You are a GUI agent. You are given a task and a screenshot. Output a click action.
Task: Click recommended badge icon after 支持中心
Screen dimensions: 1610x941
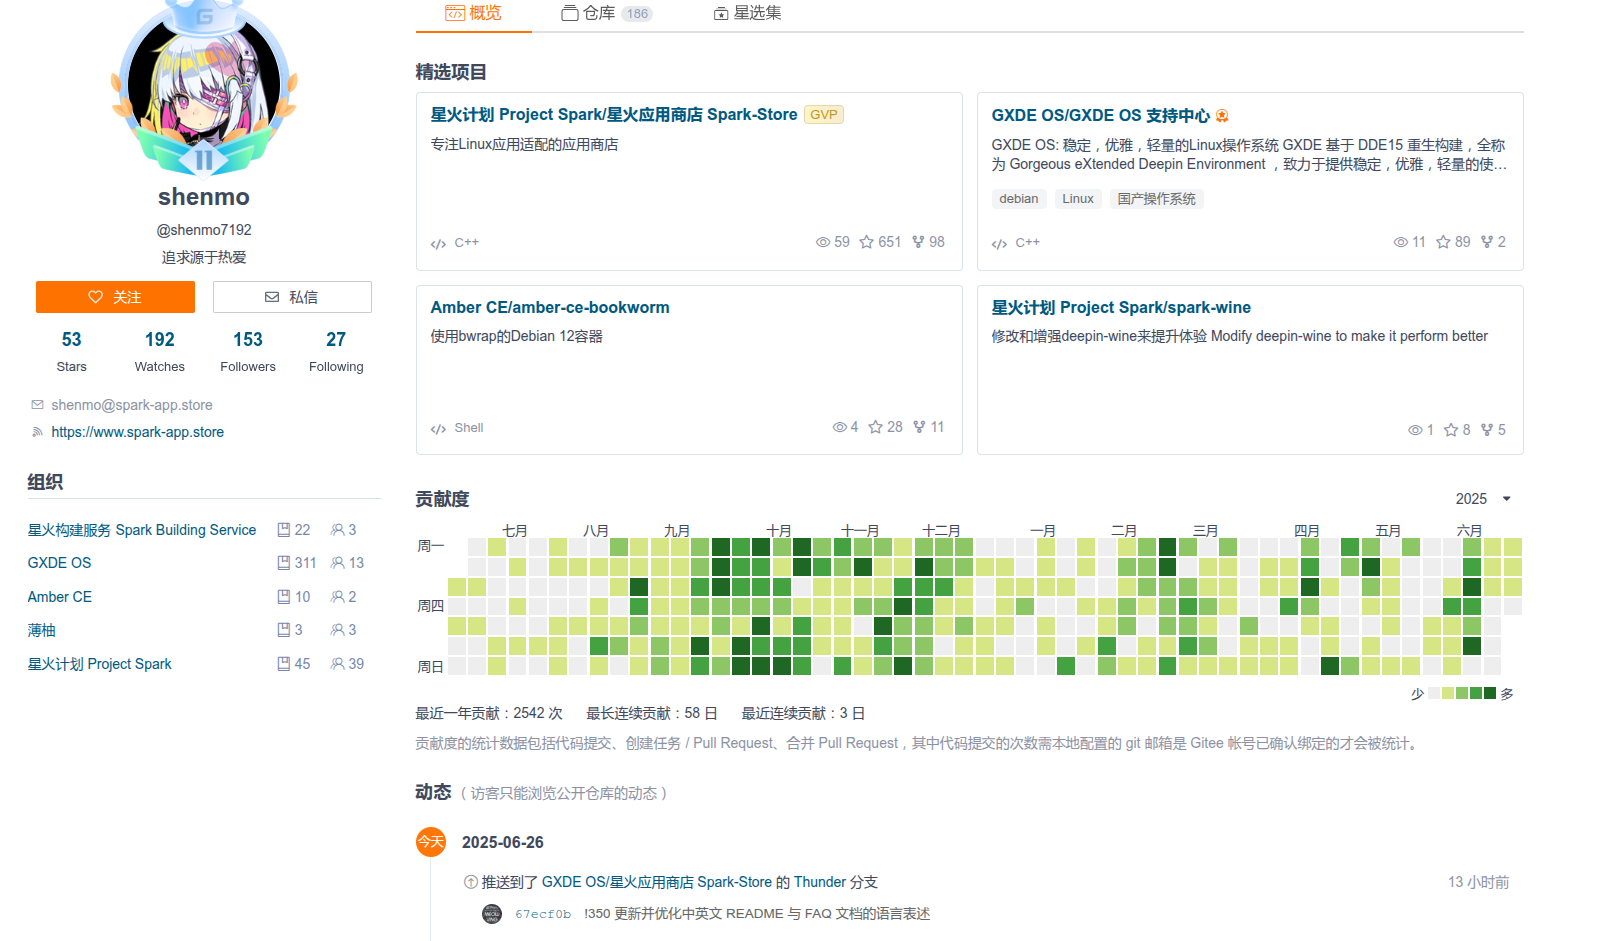(1222, 116)
